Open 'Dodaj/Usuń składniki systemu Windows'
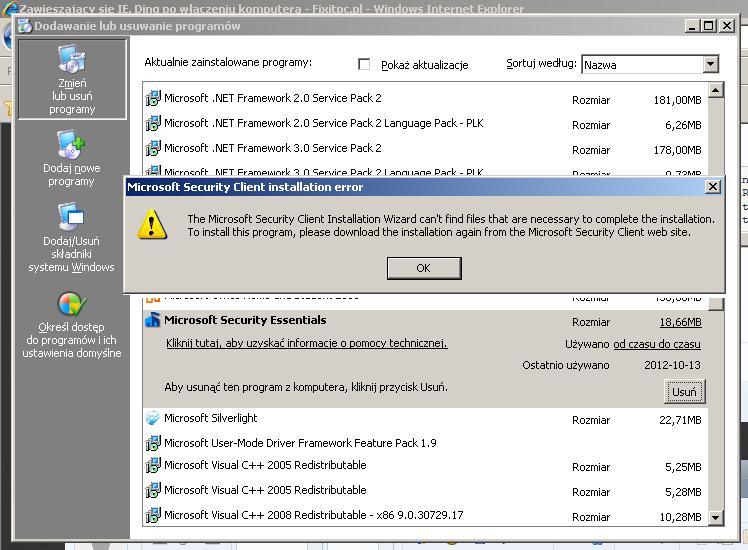Image resolution: width=748 pixels, height=550 pixels. [72, 237]
